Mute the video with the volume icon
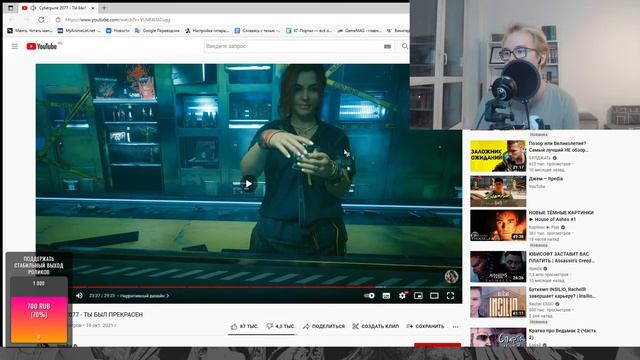The height and width of the screenshot is (360, 640). tap(79, 296)
